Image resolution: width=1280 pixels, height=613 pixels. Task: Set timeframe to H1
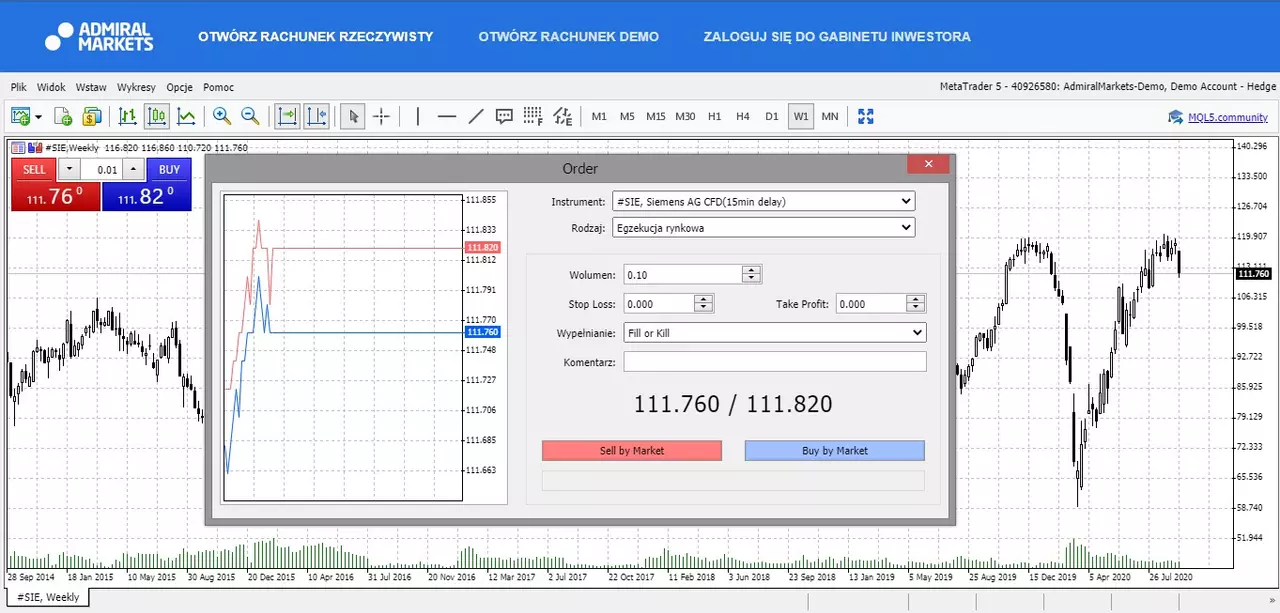714,116
